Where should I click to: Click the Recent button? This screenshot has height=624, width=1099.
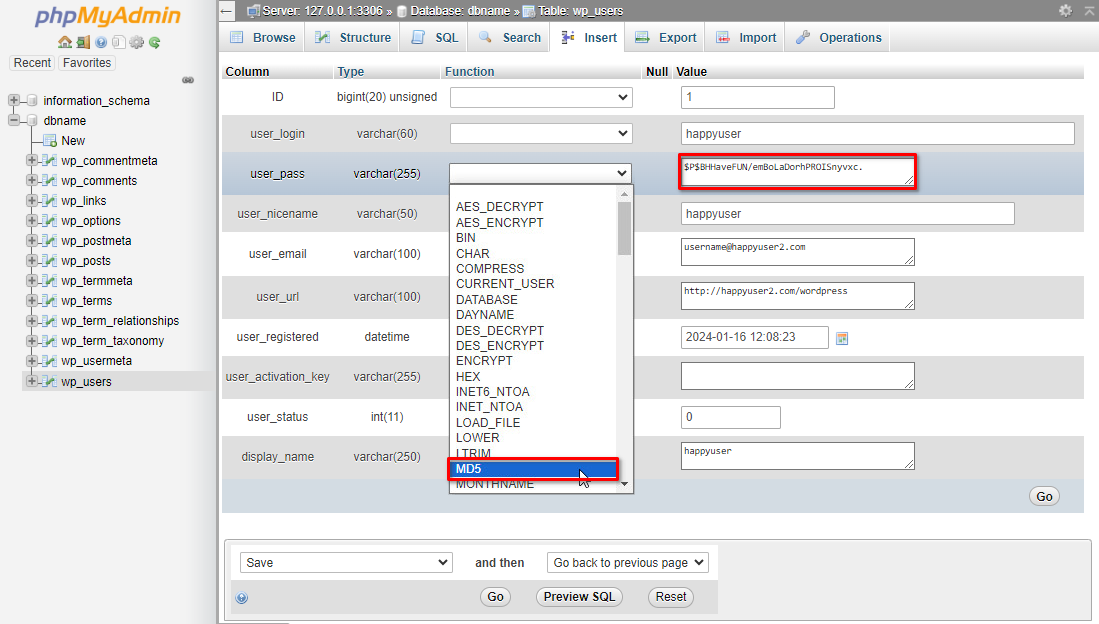pyautogui.click(x=32, y=62)
